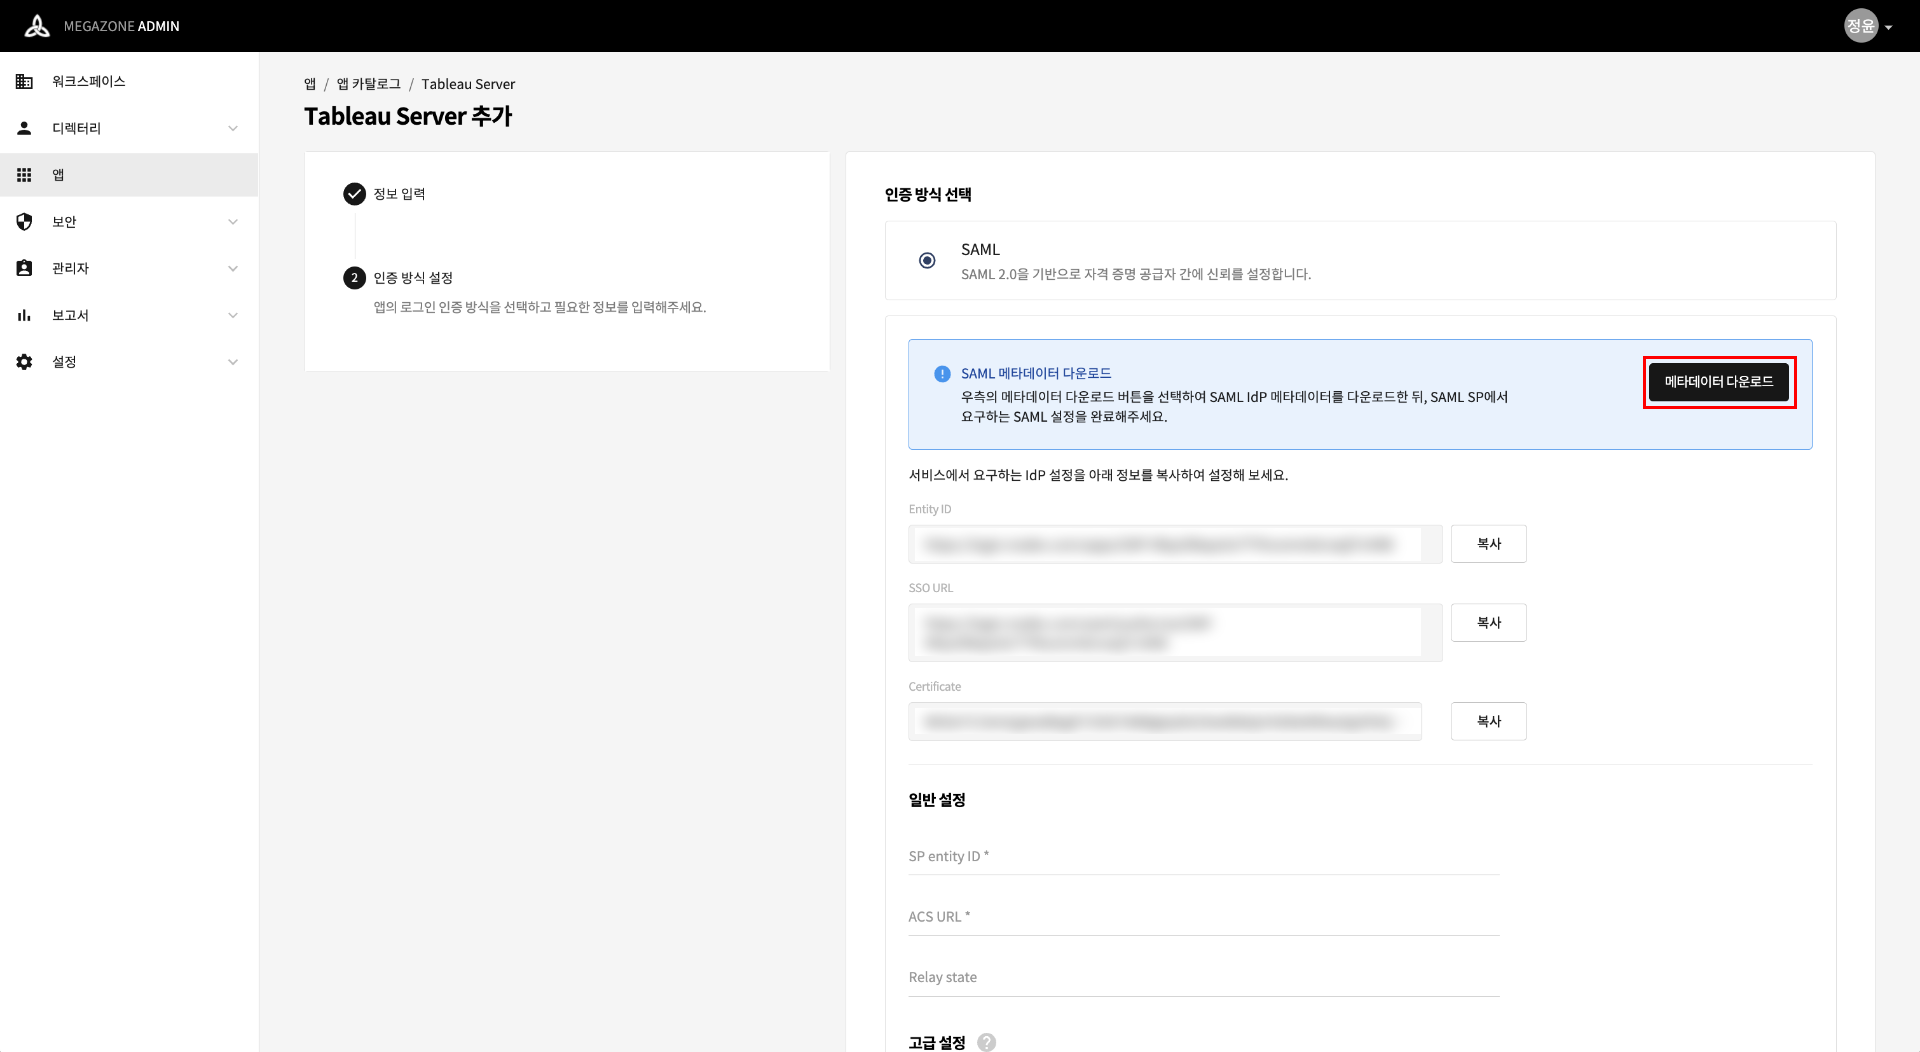1920x1052 pixels.
Task: Click the Tableau Server breadcrumb
Action: tap(468, 84)
